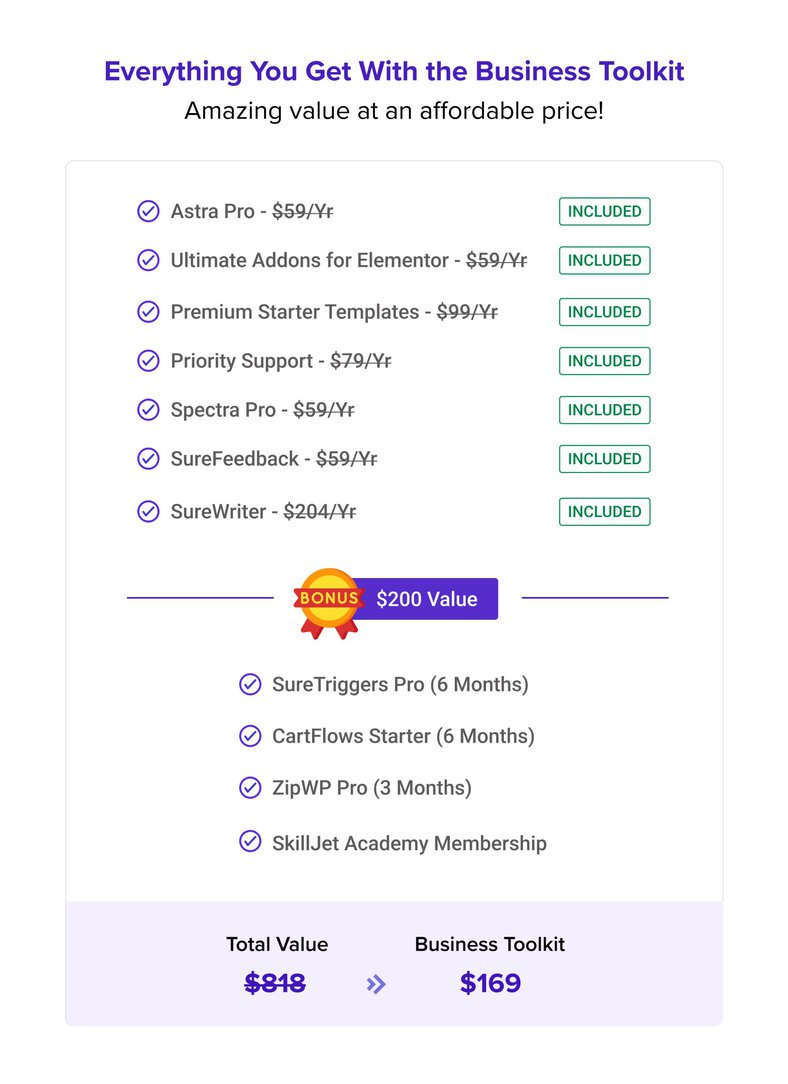Select the check icon beside Spectra Pro
This screenshot has height=1084, width=788.
tap(148, 410)
